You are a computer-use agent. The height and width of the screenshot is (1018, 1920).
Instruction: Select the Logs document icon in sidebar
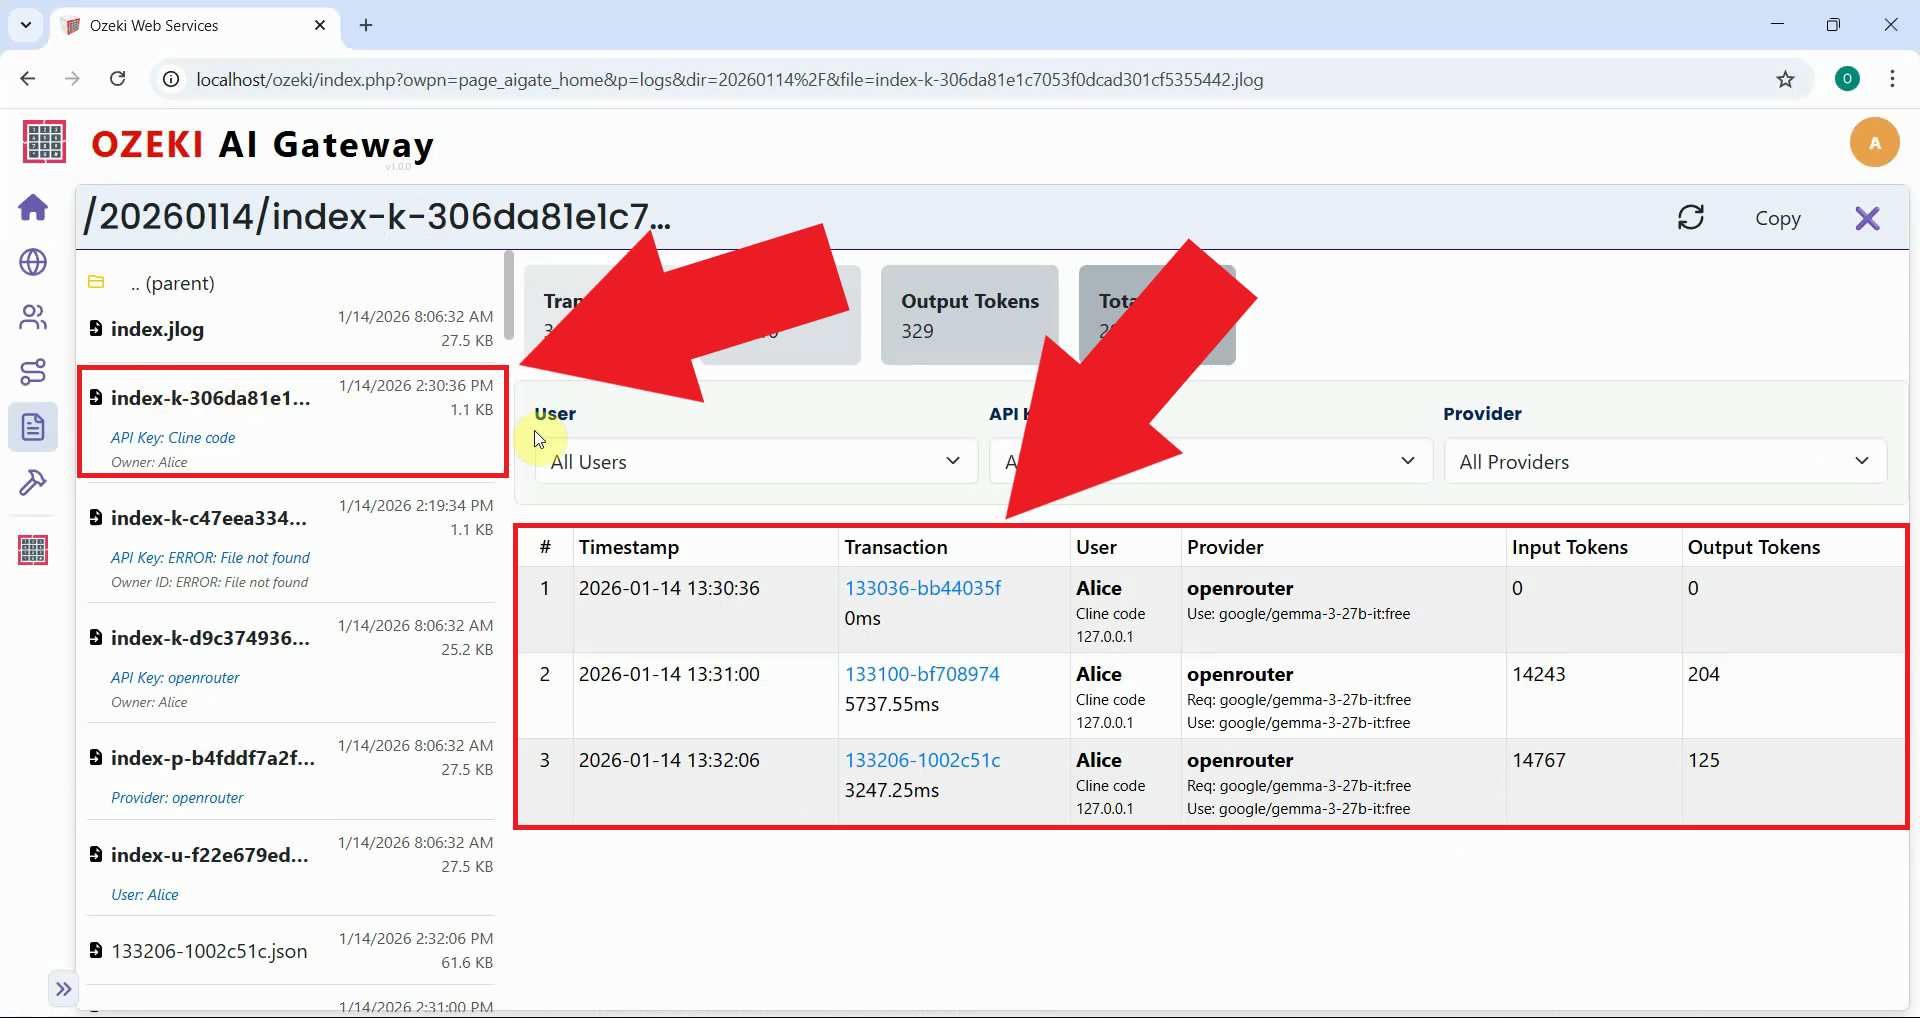[33, 427]
